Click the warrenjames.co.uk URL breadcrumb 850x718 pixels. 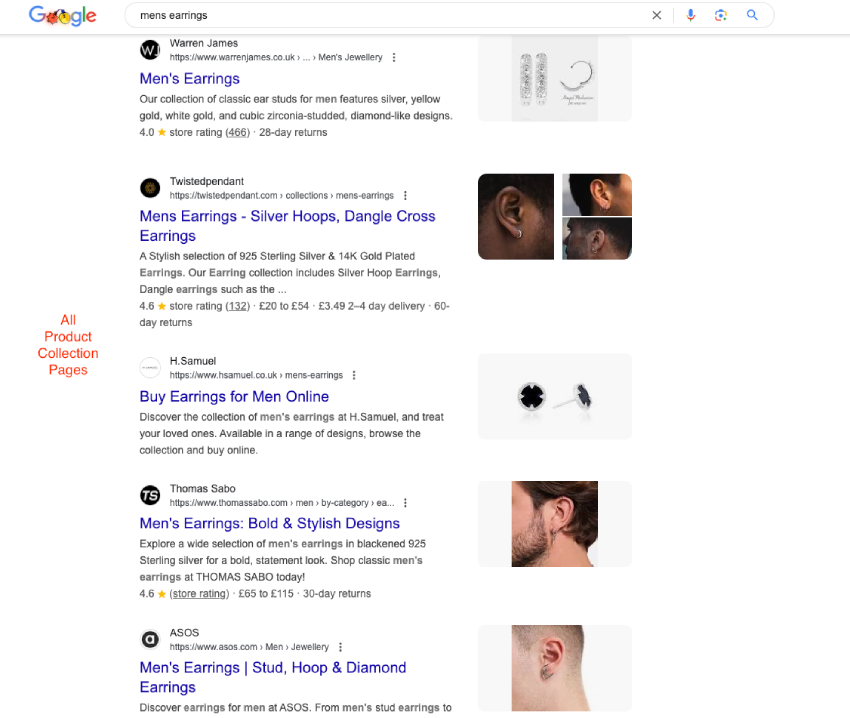(276, 57)
